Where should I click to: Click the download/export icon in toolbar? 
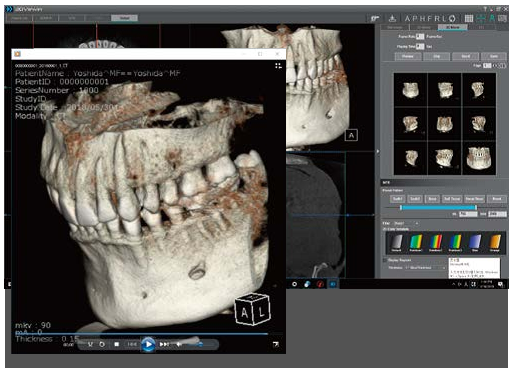click(x=393, y=18)
